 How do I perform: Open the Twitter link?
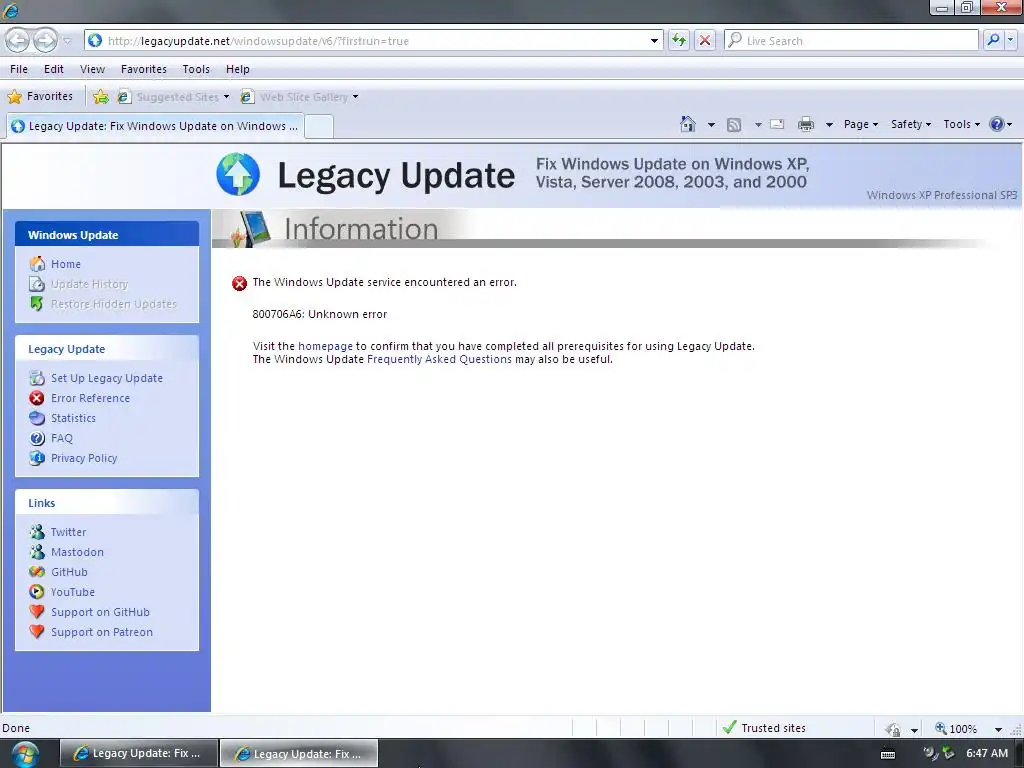(x=69, y=532)
